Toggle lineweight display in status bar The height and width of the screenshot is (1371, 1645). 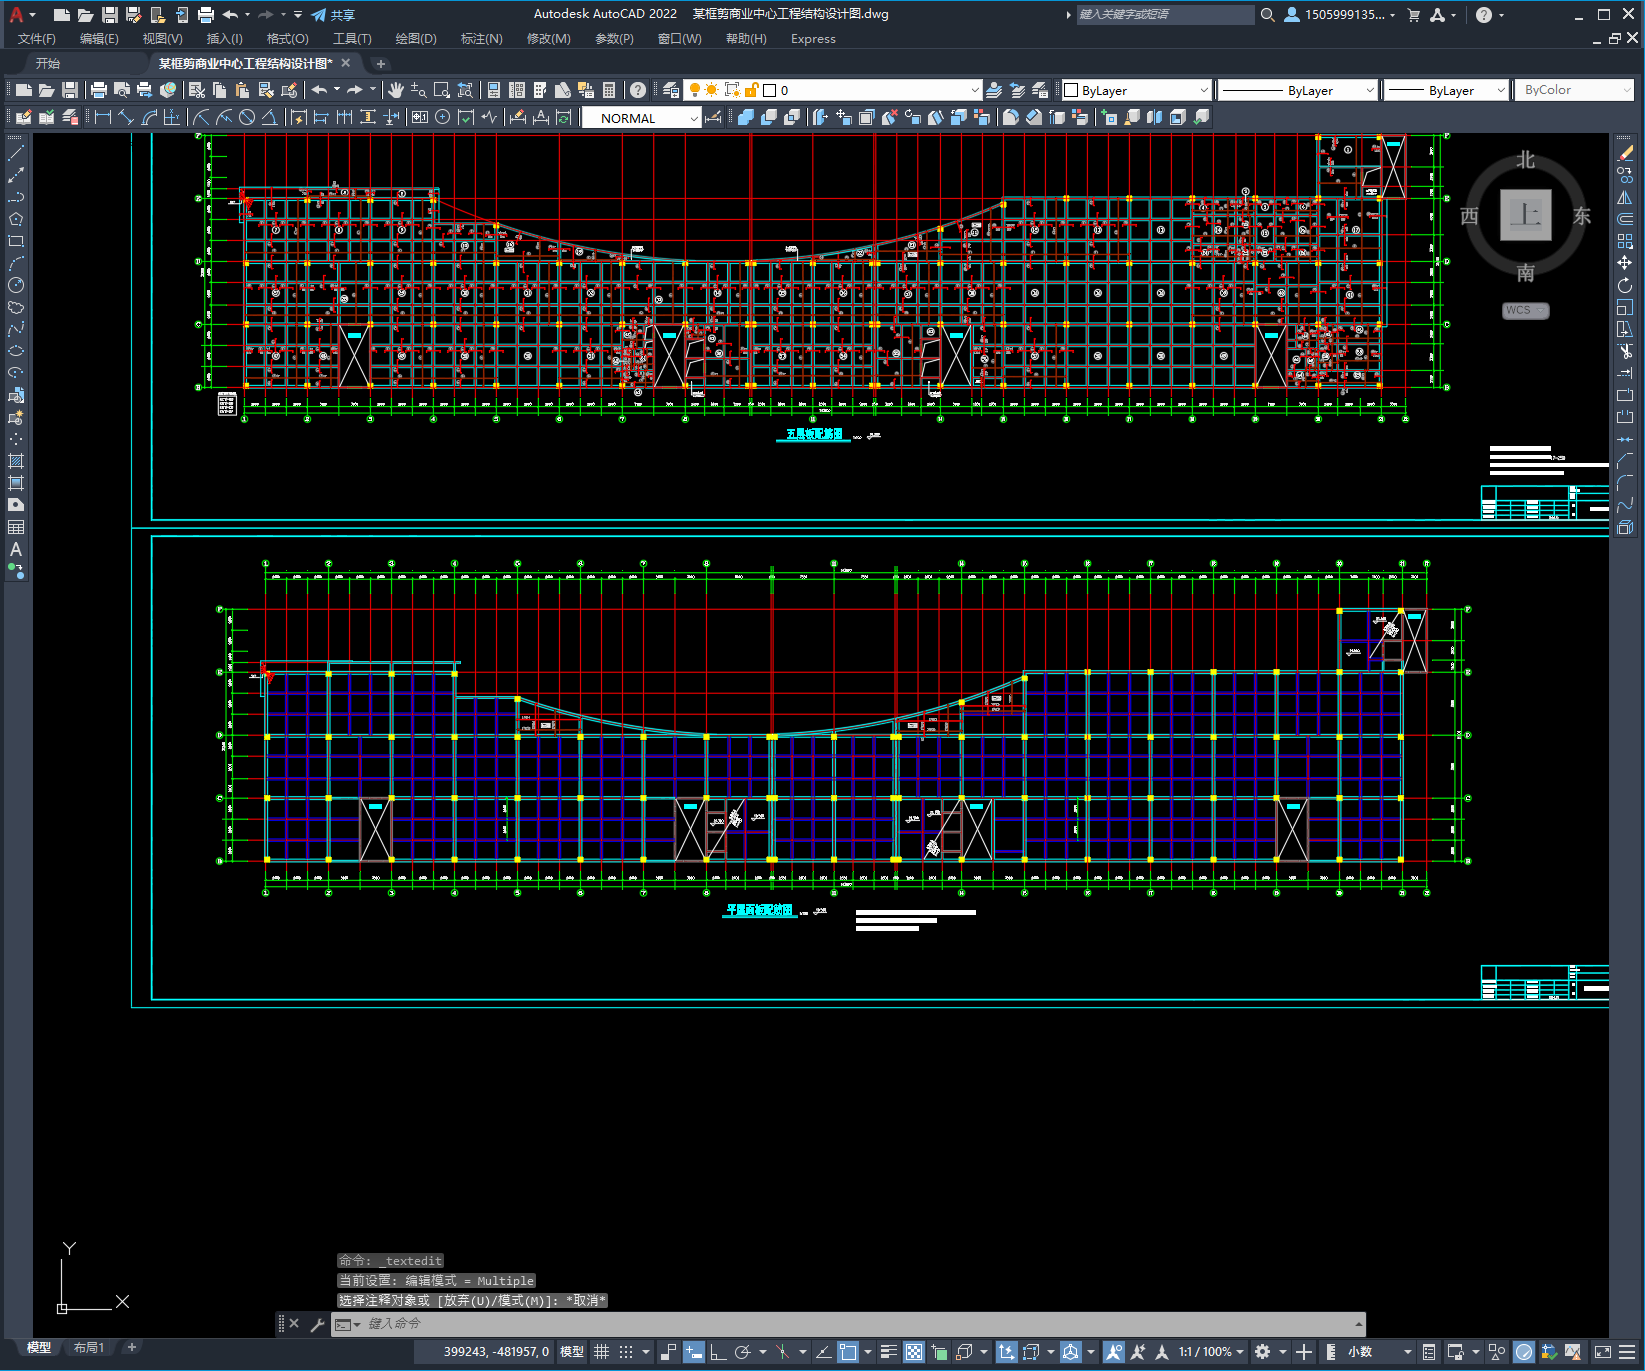tap(888, 1352)
